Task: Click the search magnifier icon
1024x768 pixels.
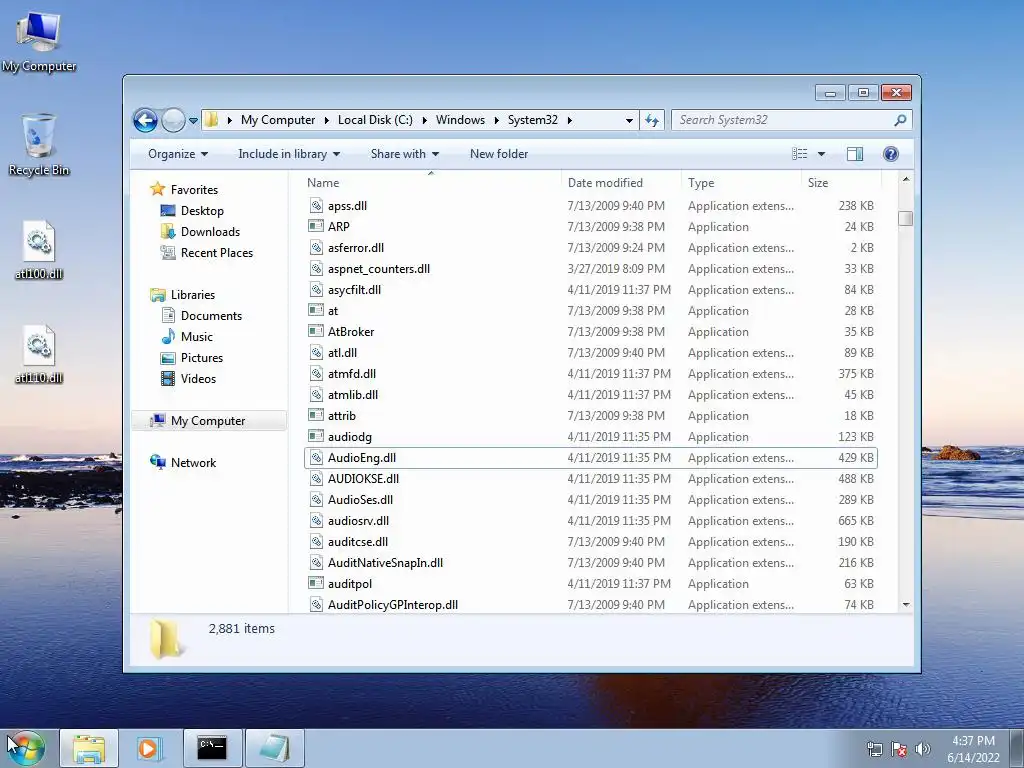Action: click(900, 120)
